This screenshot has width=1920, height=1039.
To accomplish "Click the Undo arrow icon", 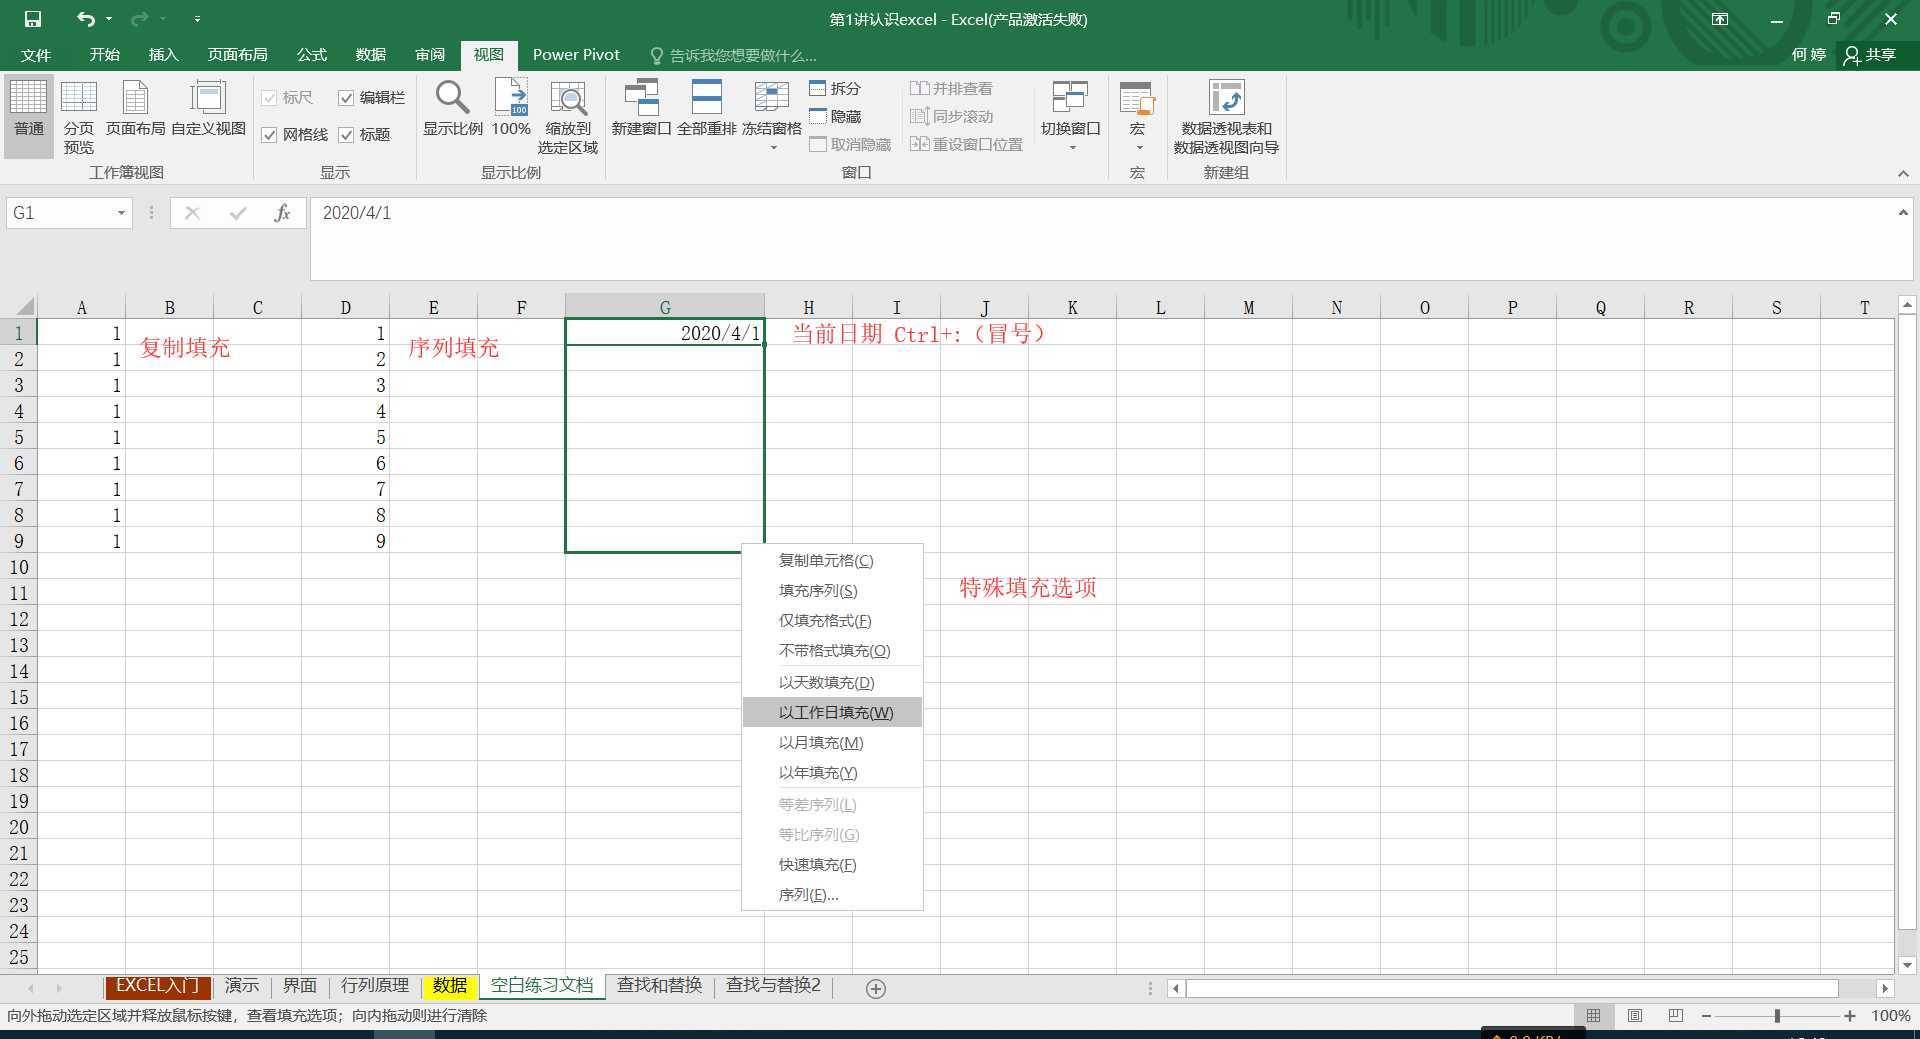I will (x=86, y=19).
